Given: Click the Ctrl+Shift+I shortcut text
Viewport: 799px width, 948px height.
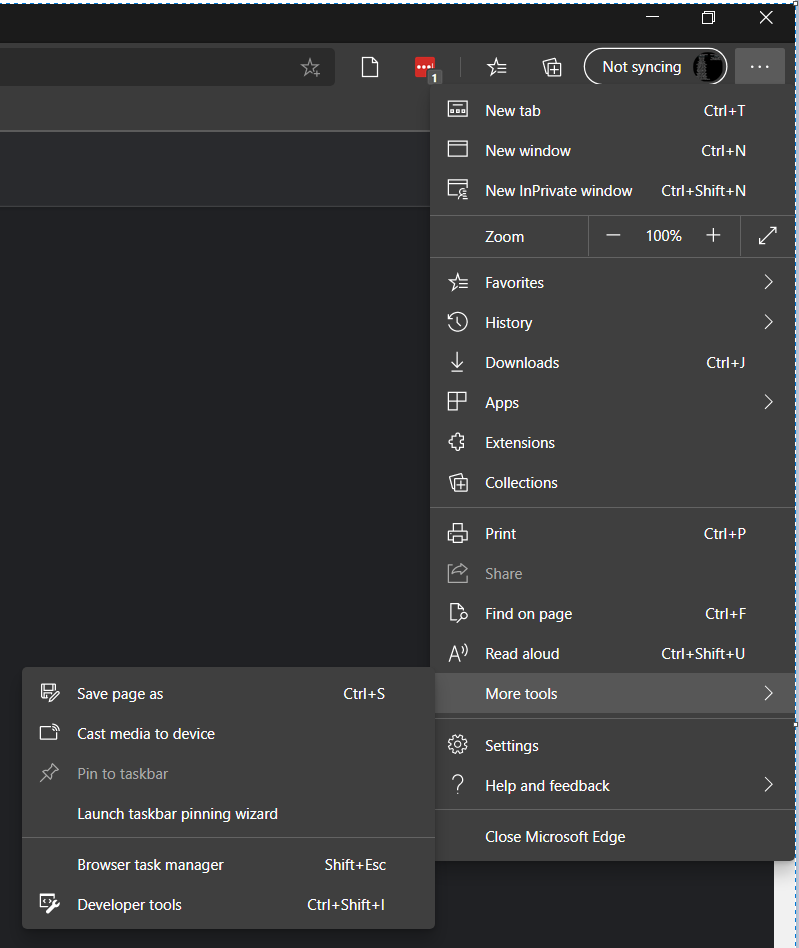Looking at the screenshot, I should click(x=346, y=904).
